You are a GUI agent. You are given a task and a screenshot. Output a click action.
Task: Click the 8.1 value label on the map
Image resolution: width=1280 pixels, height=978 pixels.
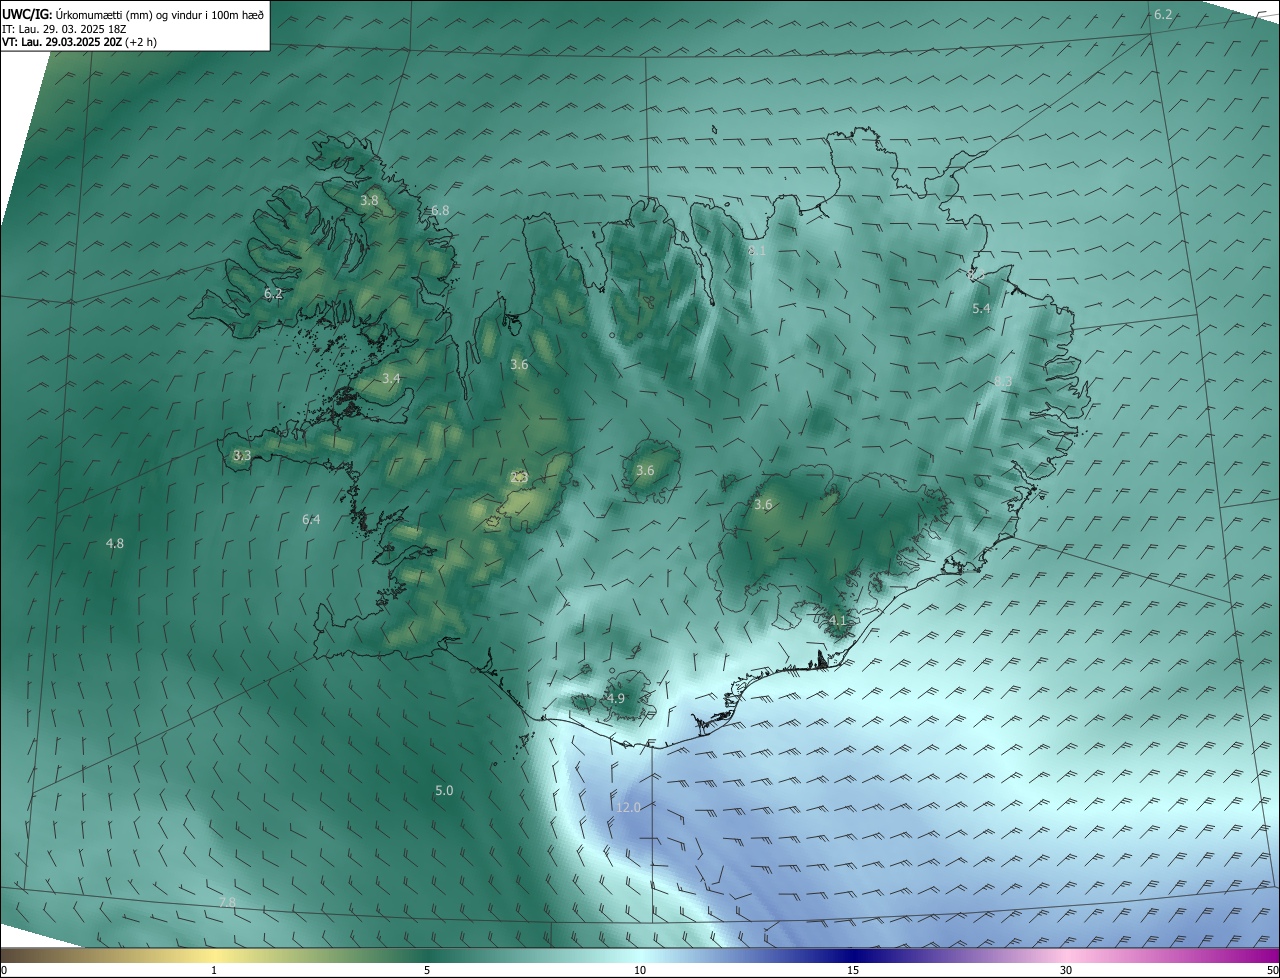[x=757, y=250]
